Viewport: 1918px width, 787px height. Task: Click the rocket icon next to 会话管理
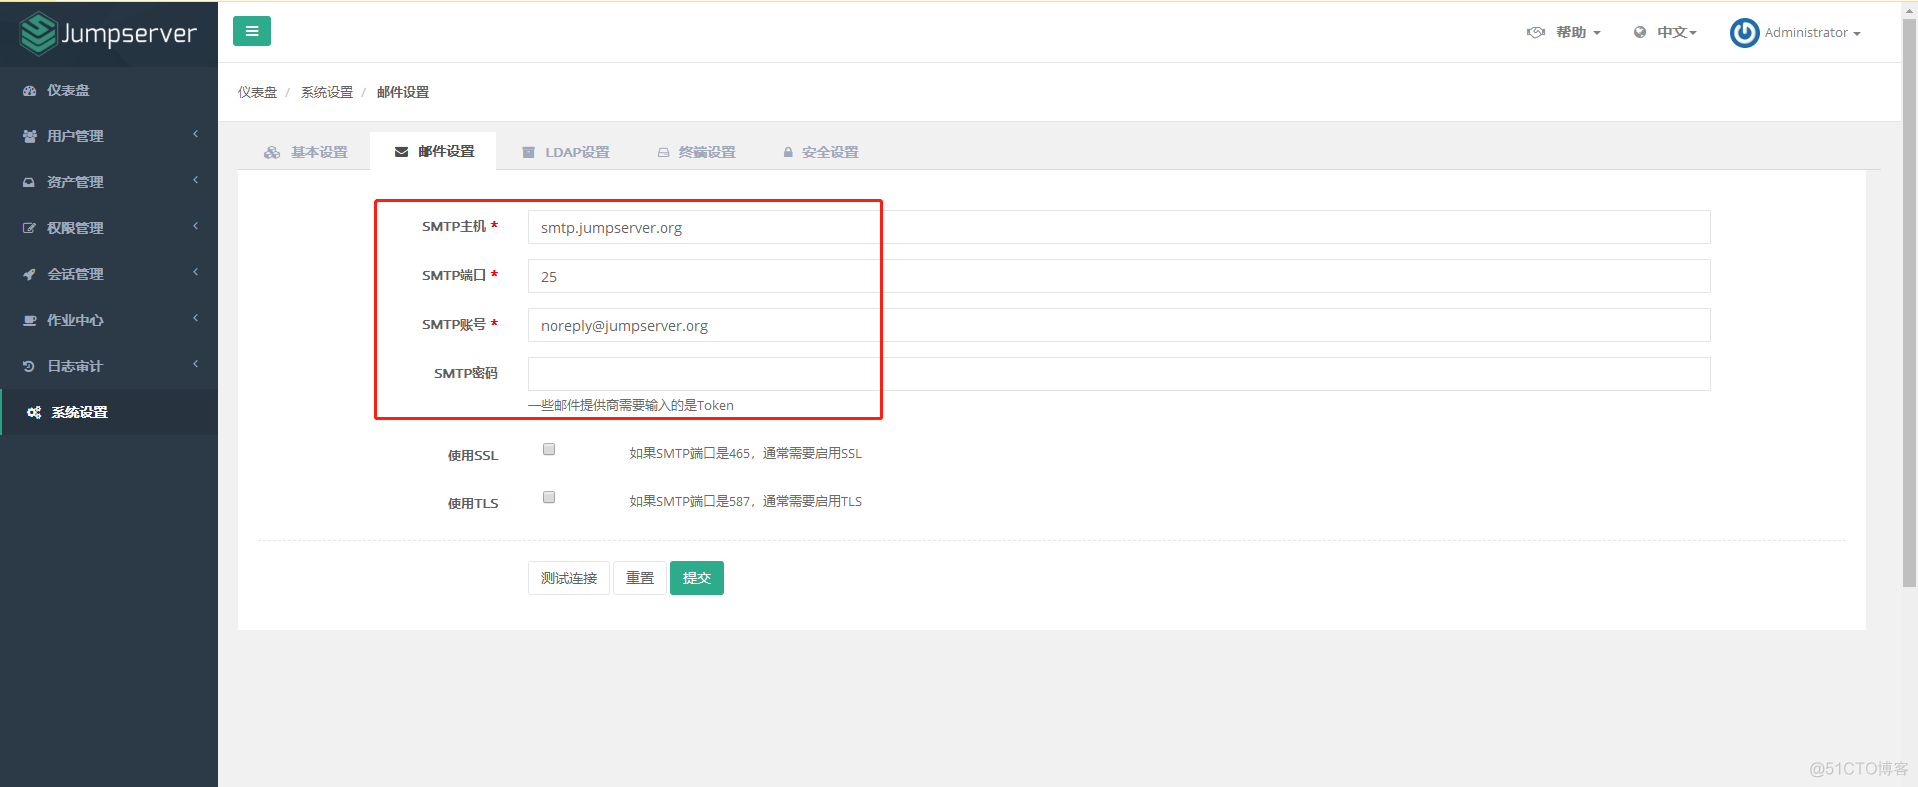29,275
